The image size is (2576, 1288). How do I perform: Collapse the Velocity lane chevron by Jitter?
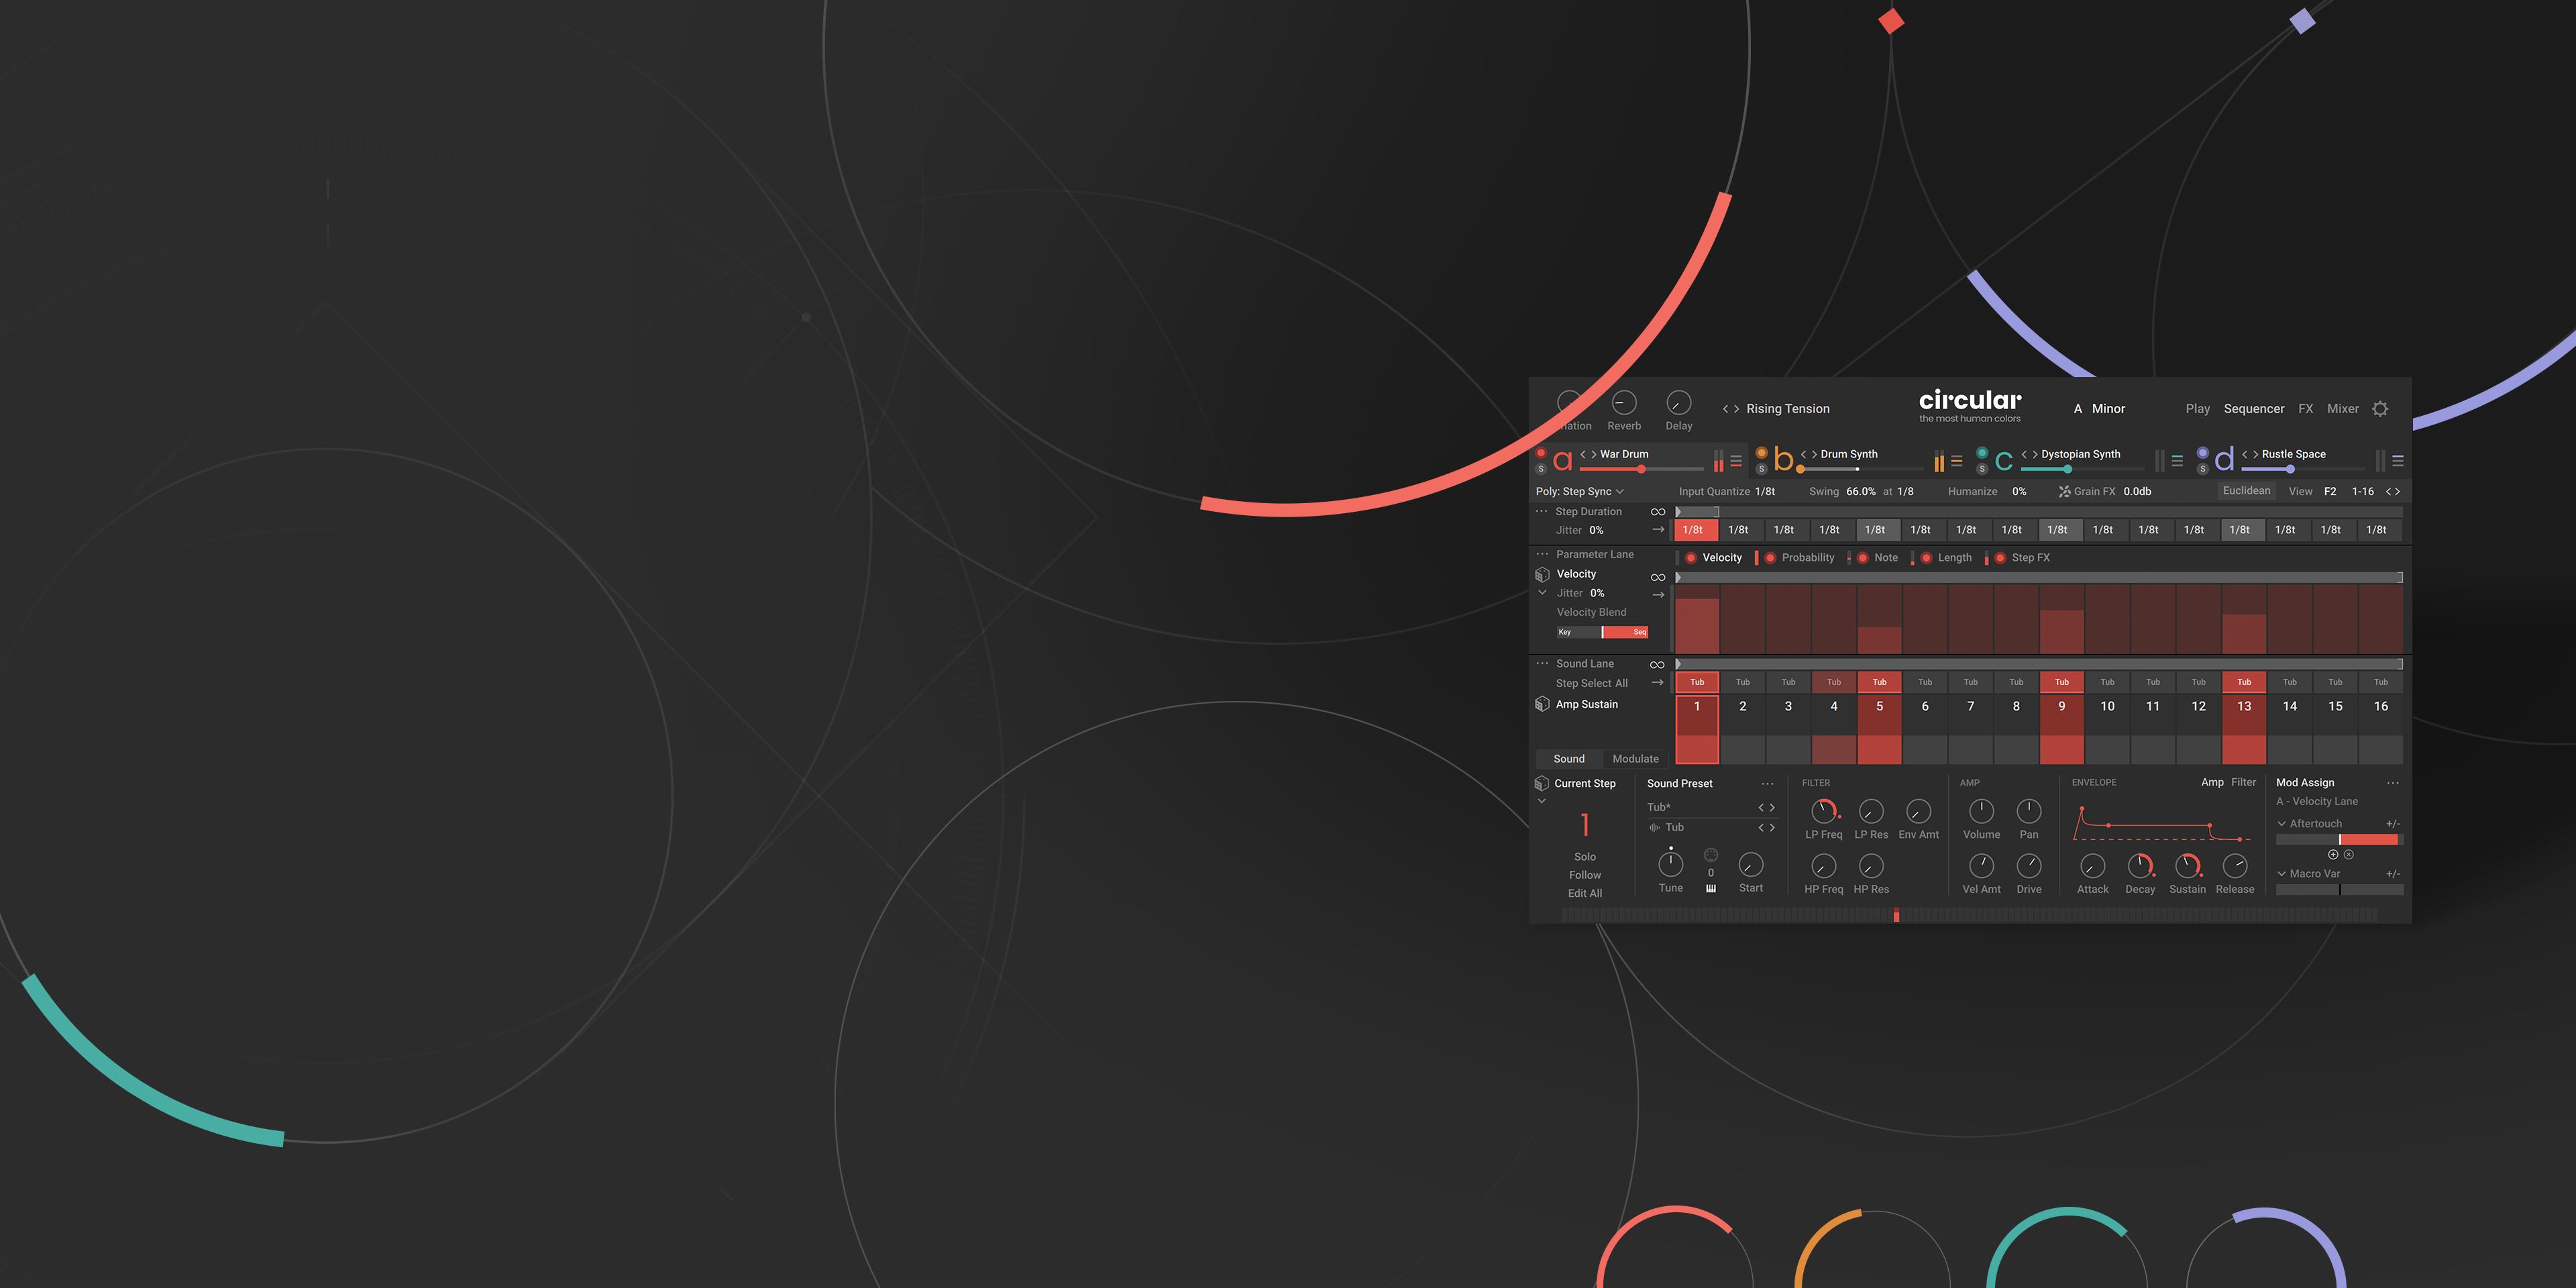point(1542,593)
